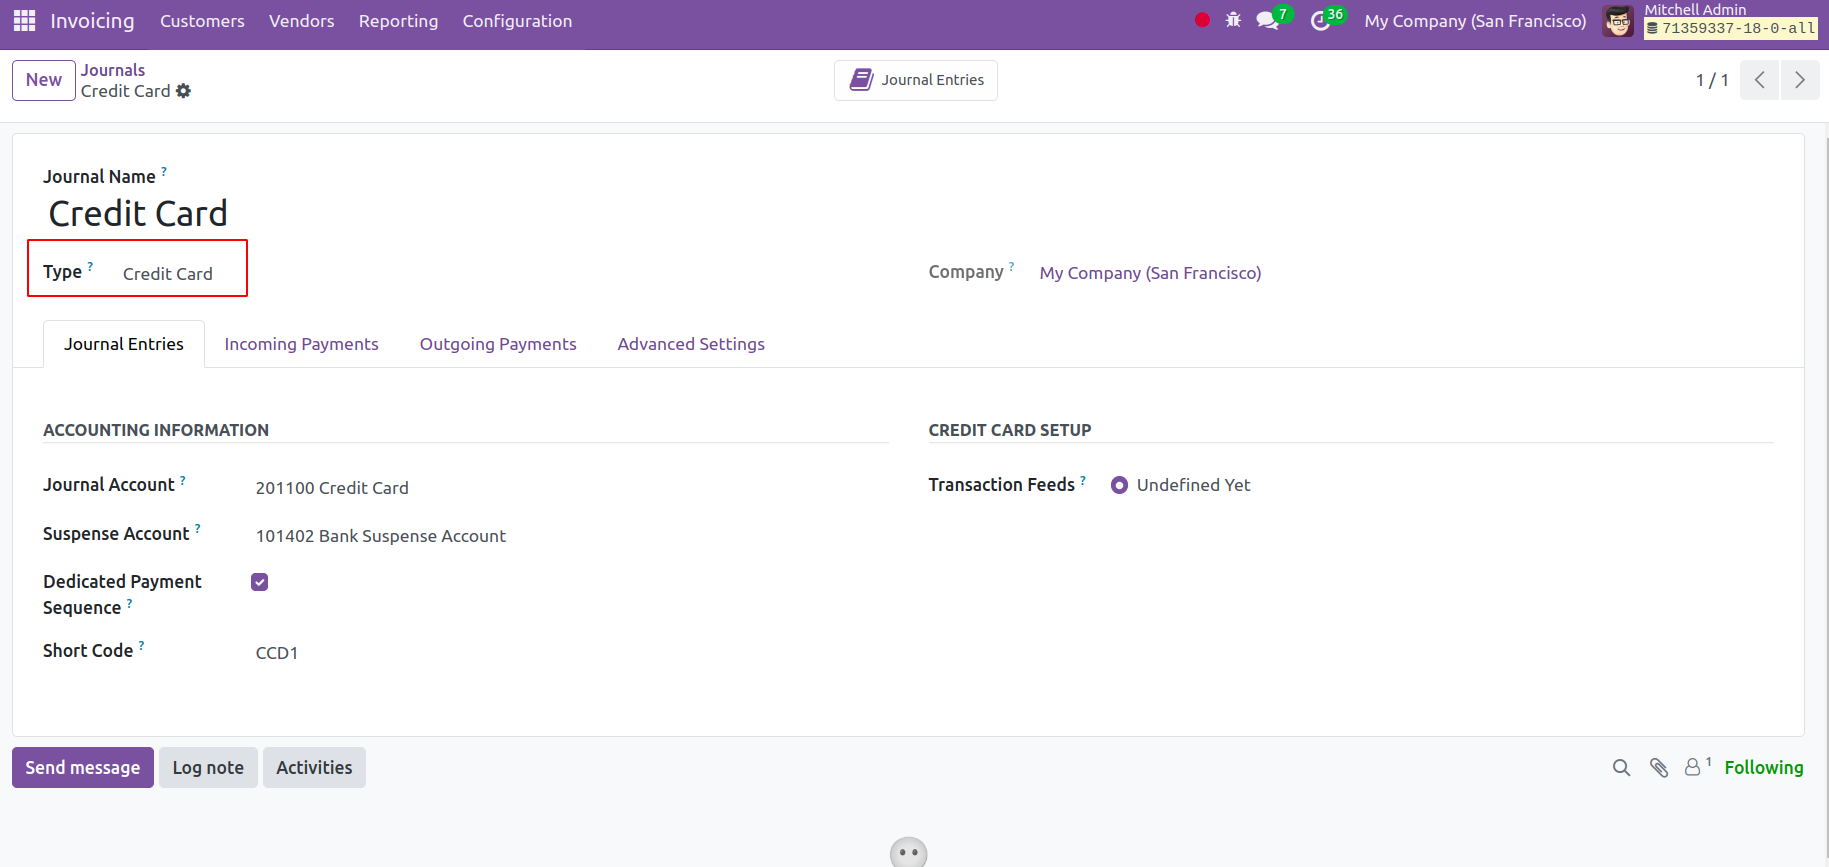Click the red recording indicator icon

[x=1202, y=20]
